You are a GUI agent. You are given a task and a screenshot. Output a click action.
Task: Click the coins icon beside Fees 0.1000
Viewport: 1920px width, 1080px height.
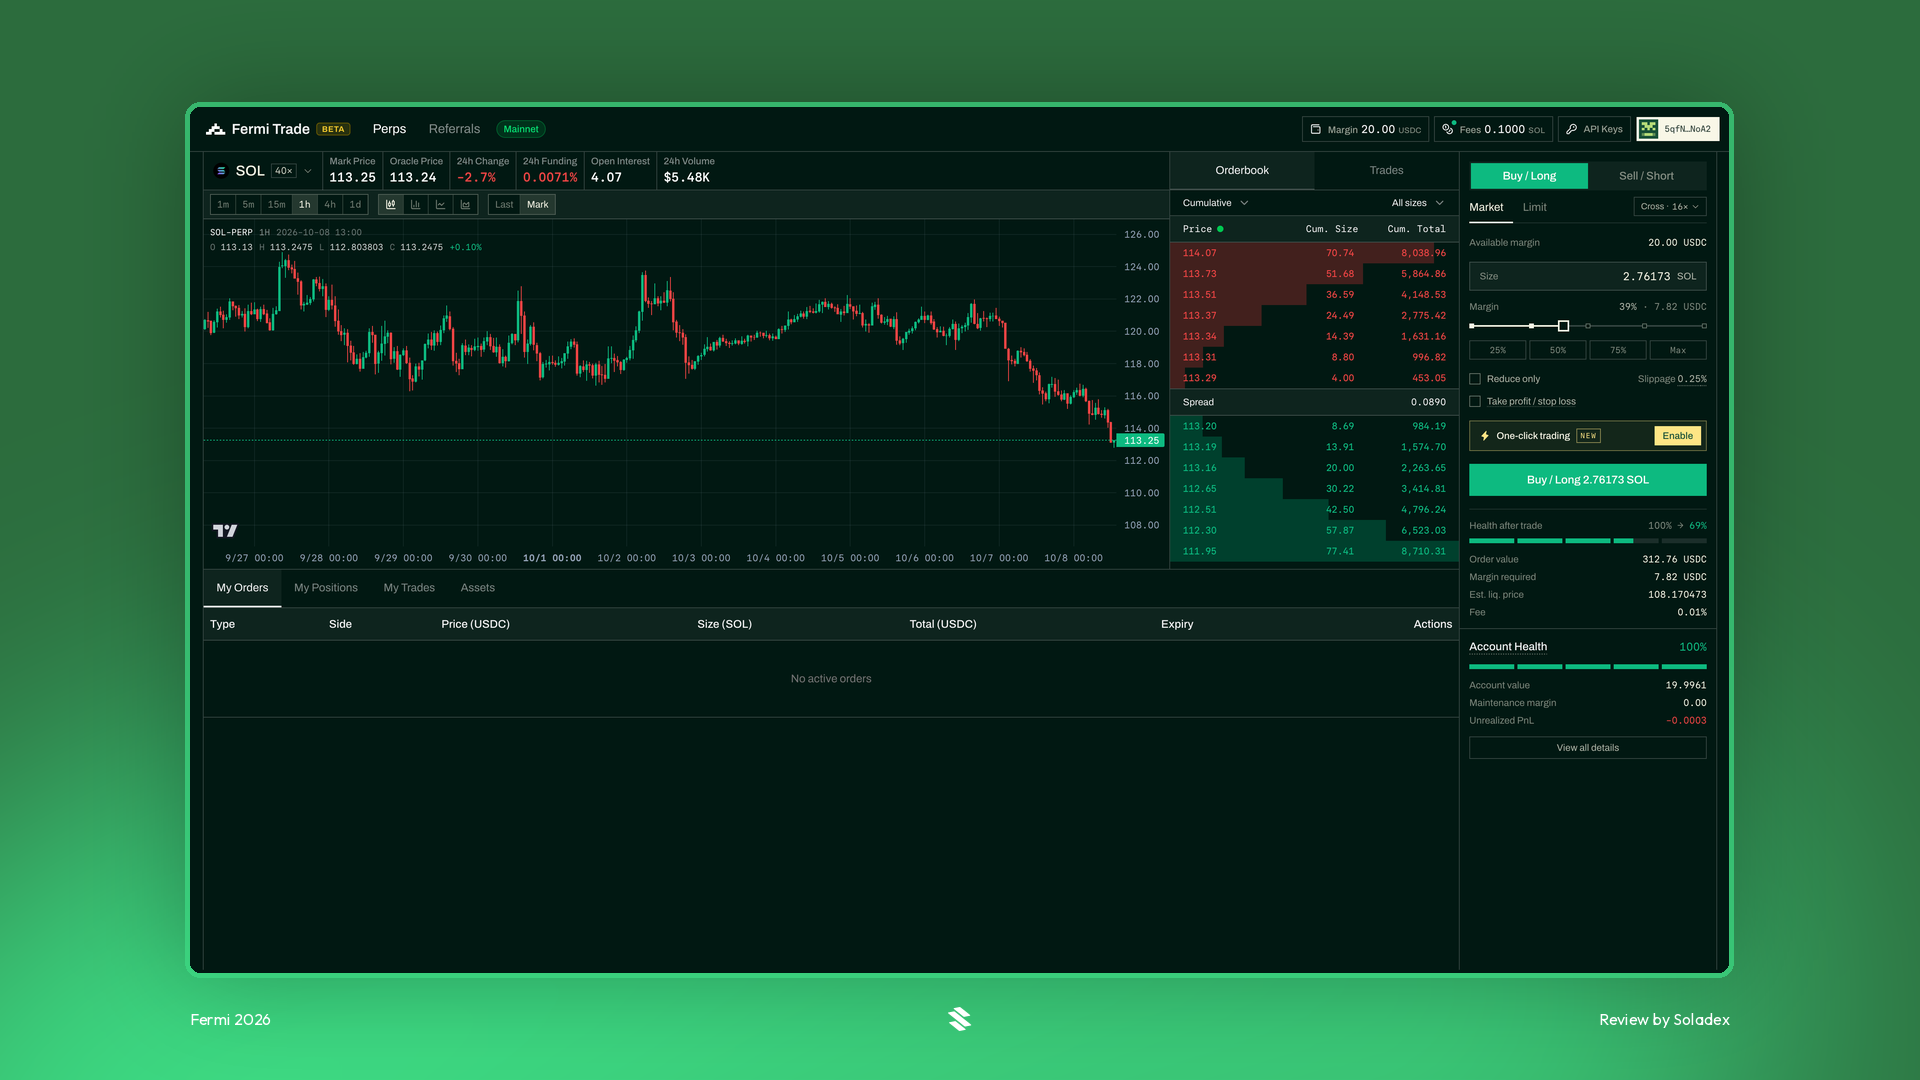[1447, 129]
